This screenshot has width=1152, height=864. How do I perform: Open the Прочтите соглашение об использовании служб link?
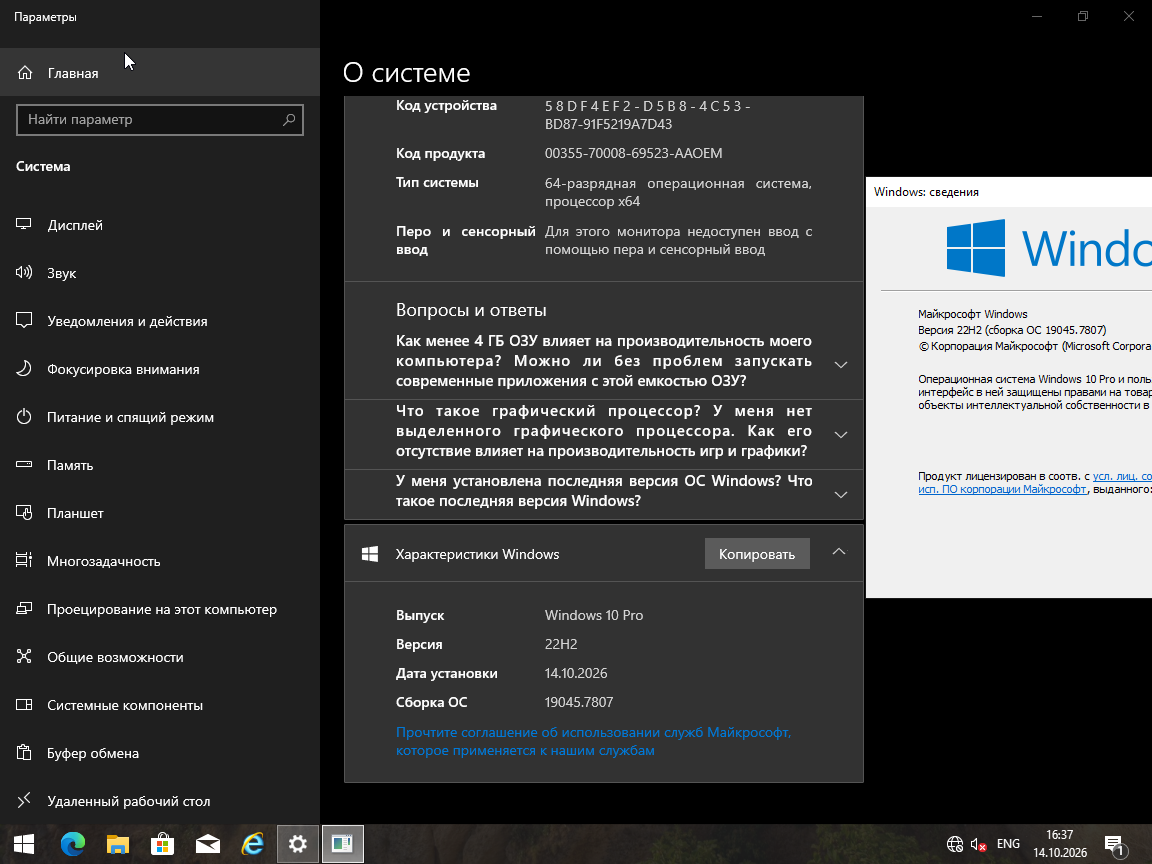click(594, 741)
